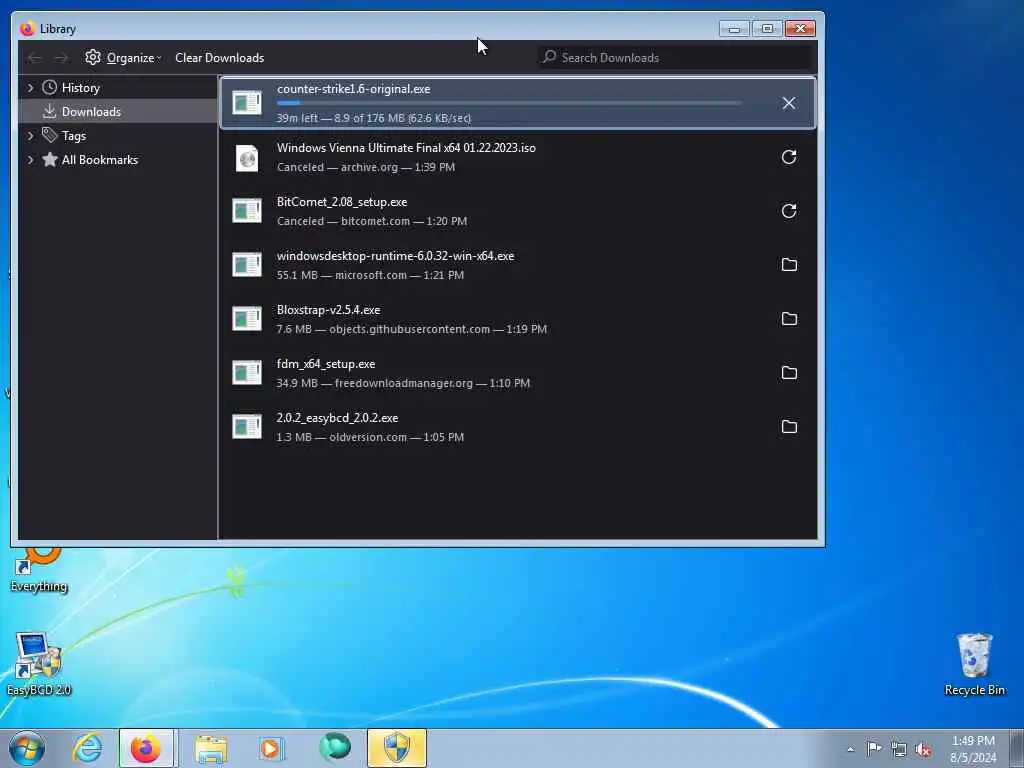The width and height of the screenshot is (1024, 768).
Task: Open Action Center flag in tray
Action: pos(874,749)
